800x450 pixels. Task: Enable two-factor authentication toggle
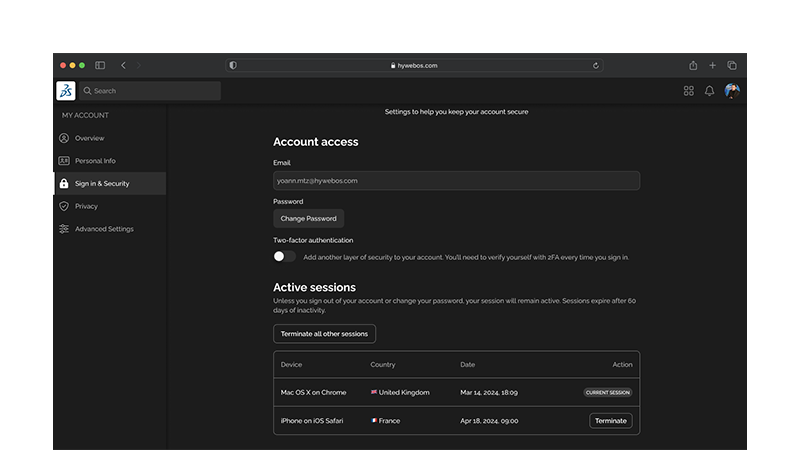[x=285, y=257]
